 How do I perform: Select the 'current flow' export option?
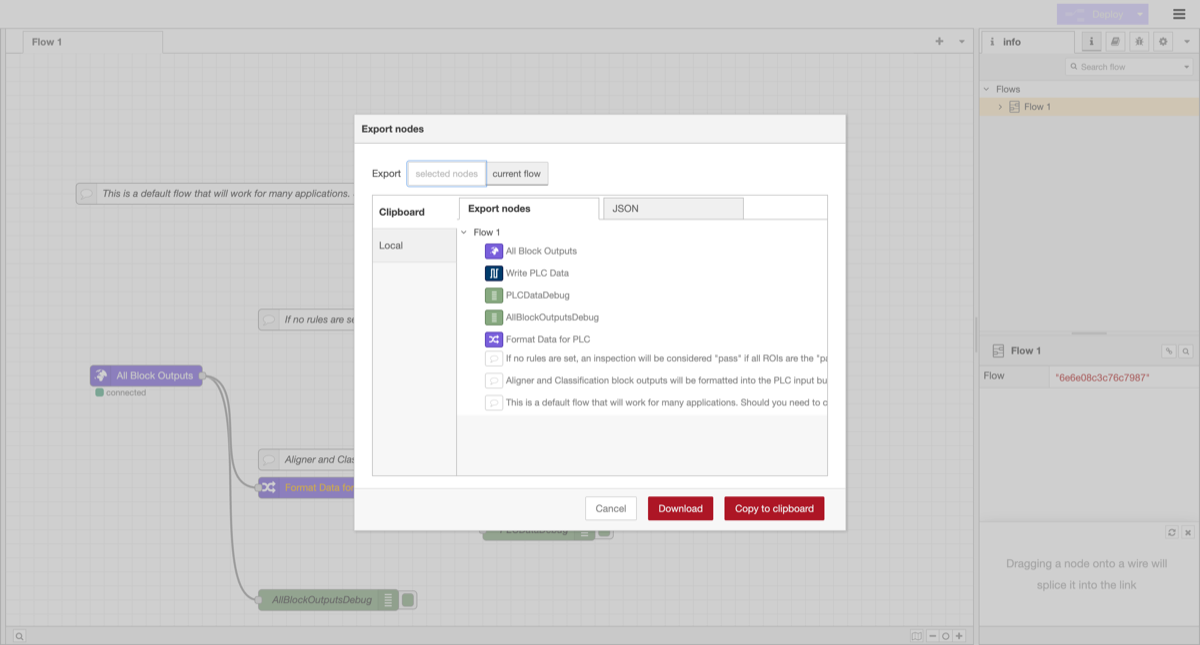coord(516,173)
